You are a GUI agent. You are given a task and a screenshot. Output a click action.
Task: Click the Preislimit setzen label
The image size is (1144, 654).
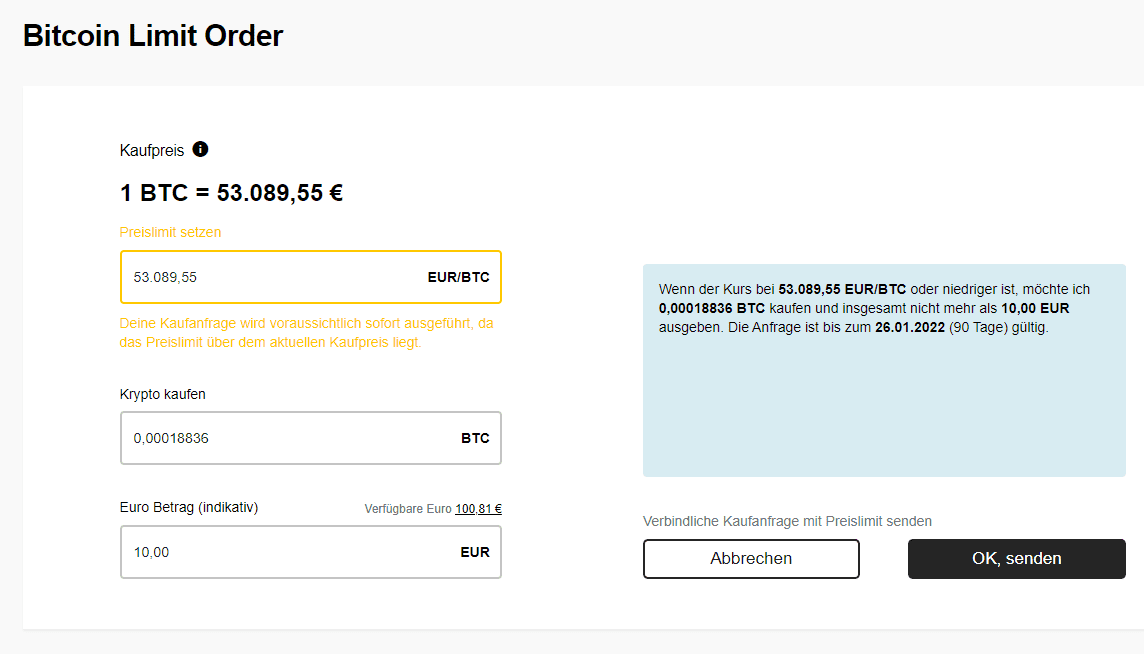pyautogui.click(x=170, y=232)
